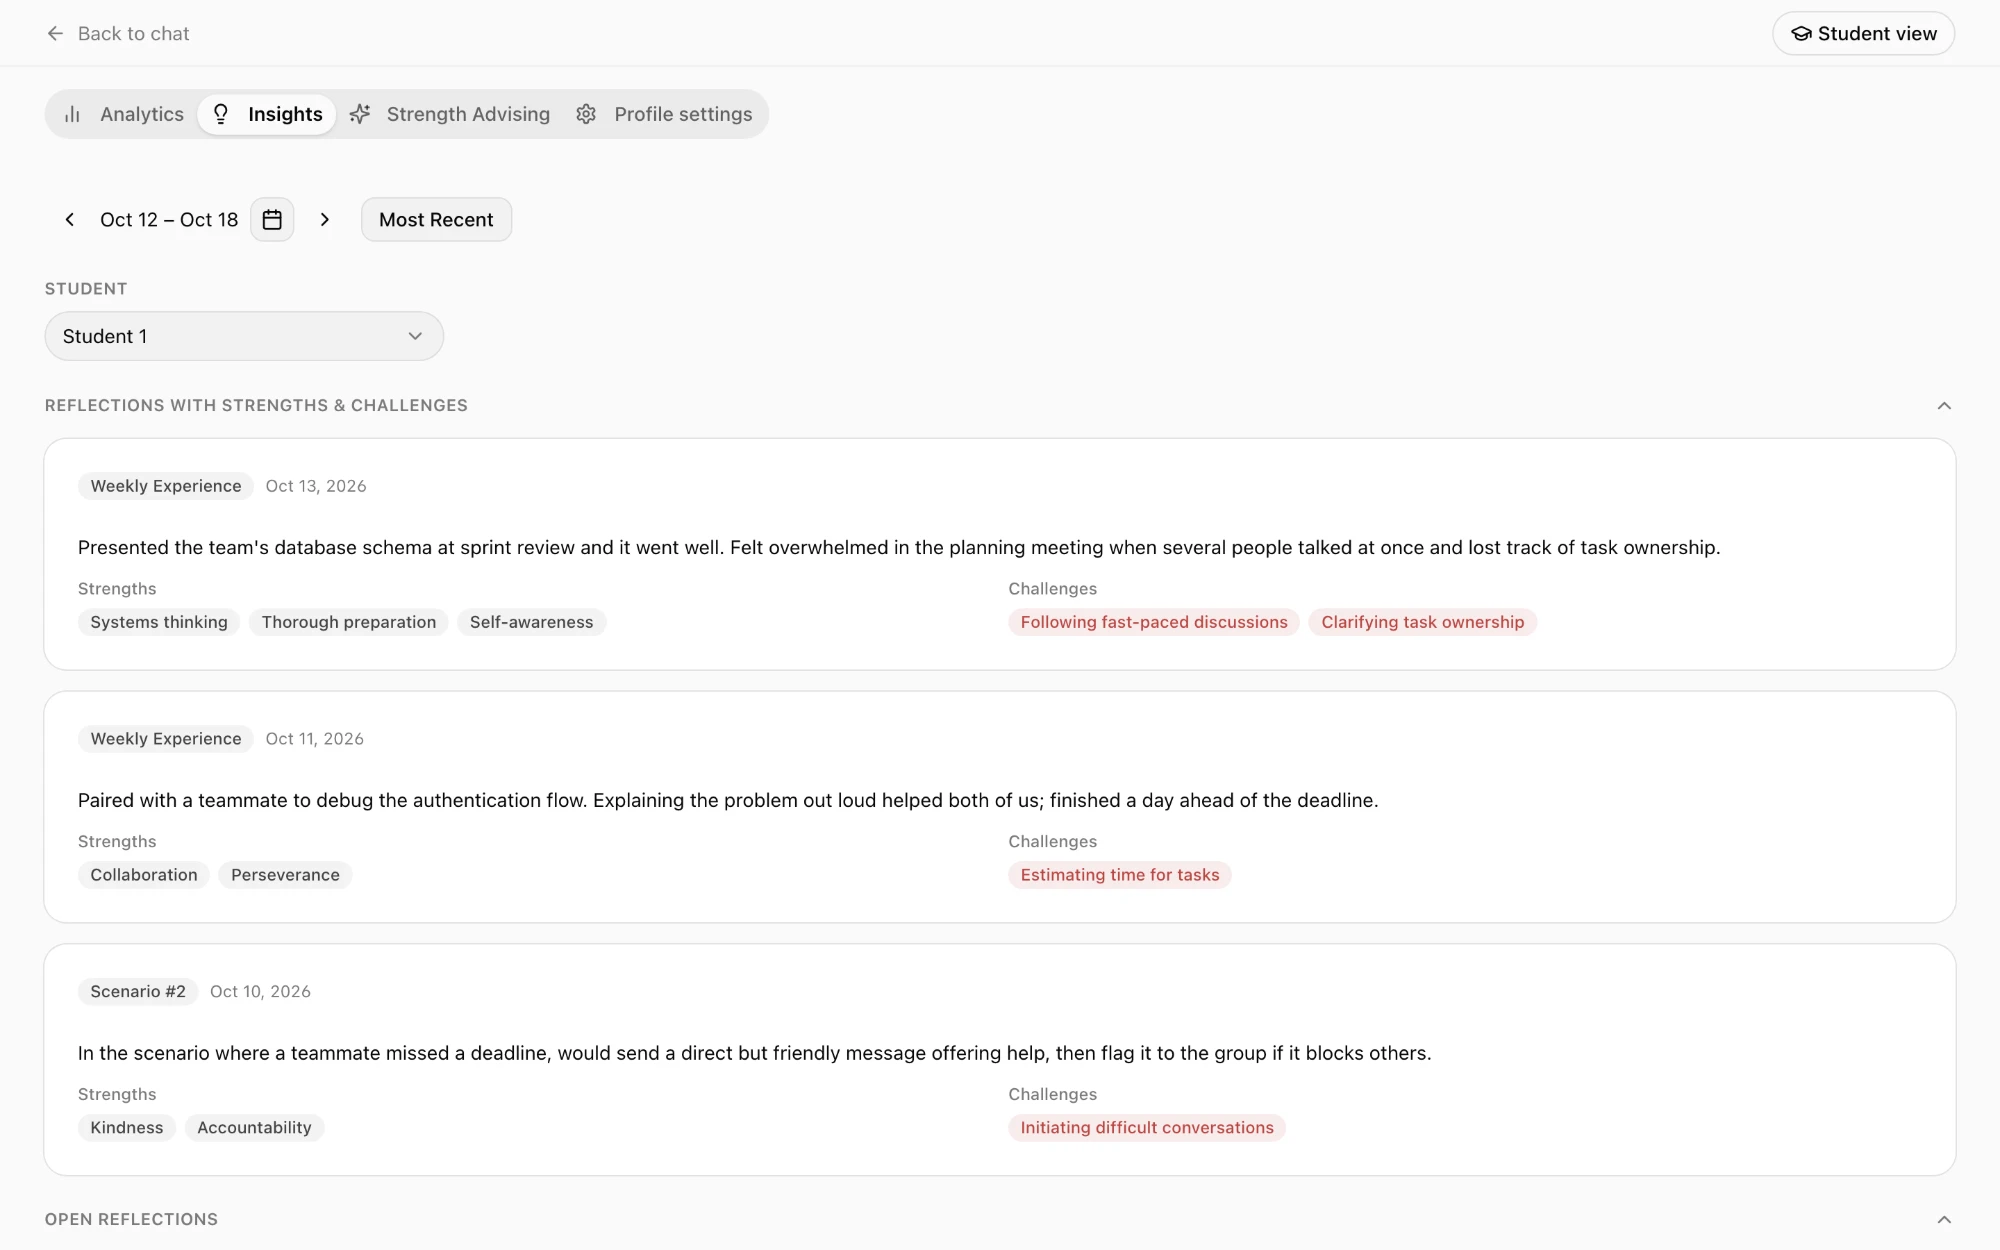Click the Profile settings gear icon

[x=586, y=114]
